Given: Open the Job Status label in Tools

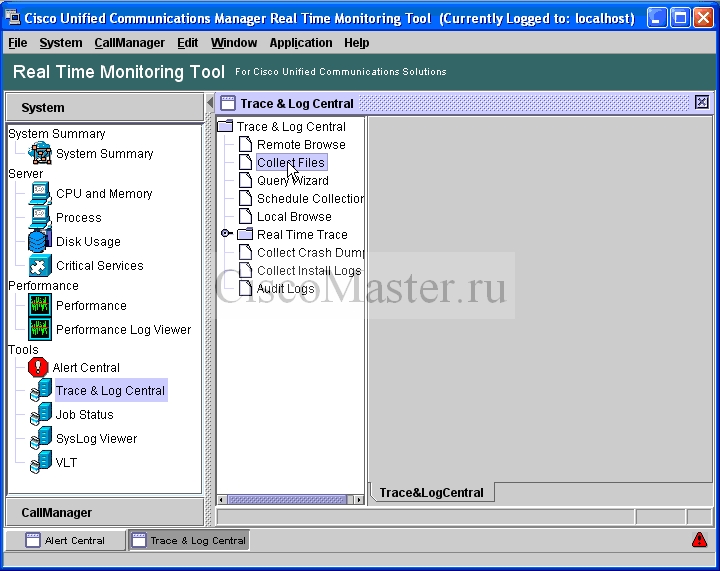Looking at the screenshot, I should tap(84, 414).
